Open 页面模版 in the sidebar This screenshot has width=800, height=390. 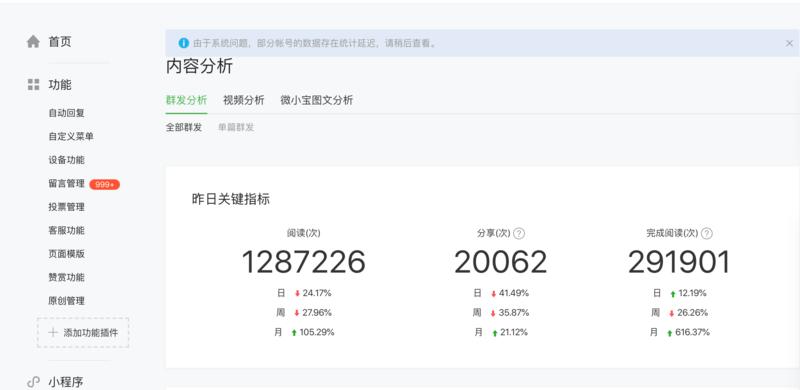click(x=66, y=254)
